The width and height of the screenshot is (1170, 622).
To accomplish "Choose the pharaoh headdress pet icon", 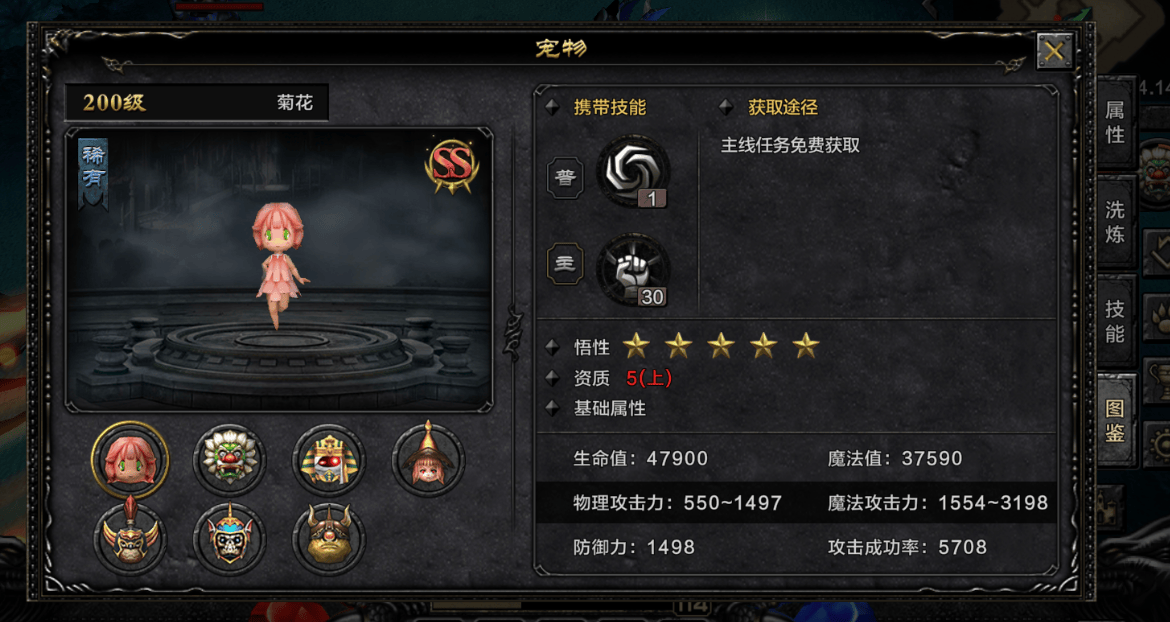I will point(329,460).
